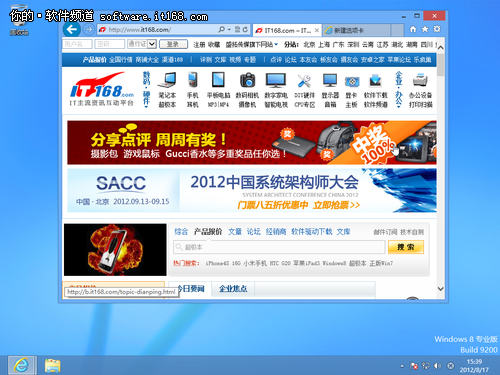The height and width of the screenshot is (375, 500).
Task: Click the 用户名 username input field
Action: pos(77,44)
